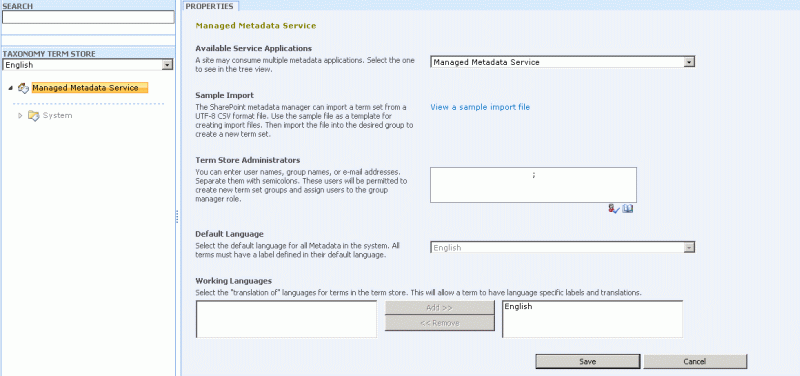Image resolution: width=800 pixels, height=376 pixels.
Task: Click the << Remove button
Action: click(439, 323)
